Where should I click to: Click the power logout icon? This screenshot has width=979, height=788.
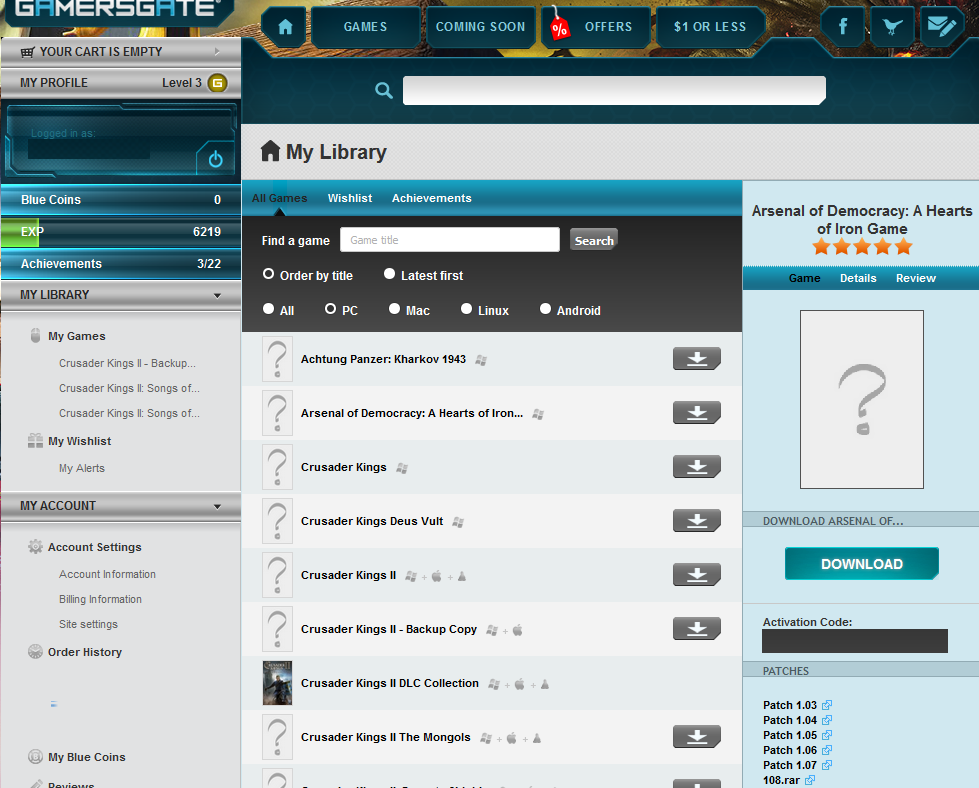click(215, 158)
